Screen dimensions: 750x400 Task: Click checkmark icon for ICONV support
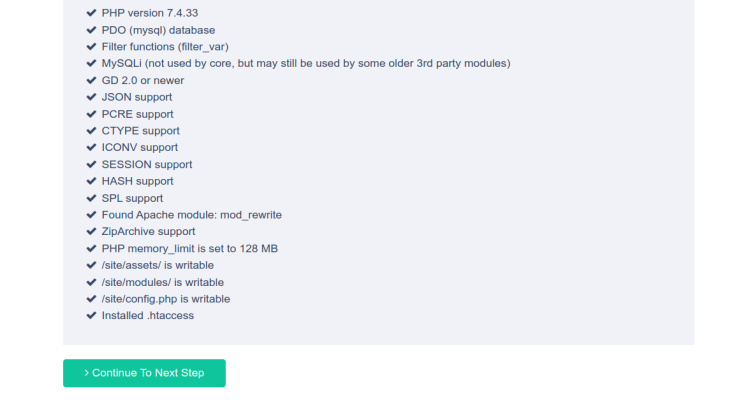coord(91,147)
